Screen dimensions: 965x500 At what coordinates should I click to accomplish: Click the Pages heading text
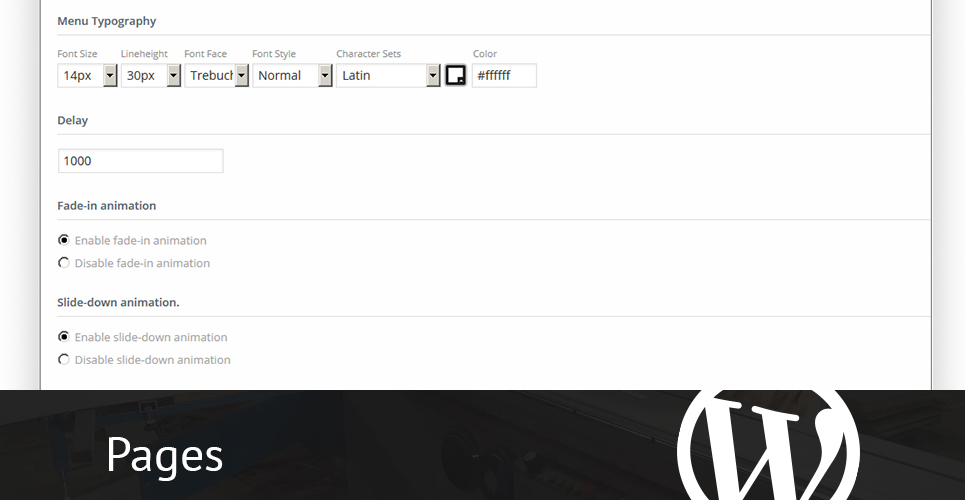point(164,456)
